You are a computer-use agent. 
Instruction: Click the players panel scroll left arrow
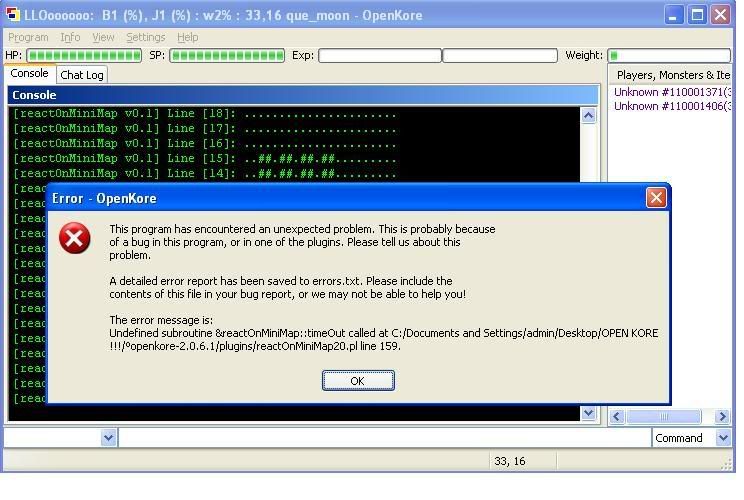pyautogui.click(x=617, y=417)
